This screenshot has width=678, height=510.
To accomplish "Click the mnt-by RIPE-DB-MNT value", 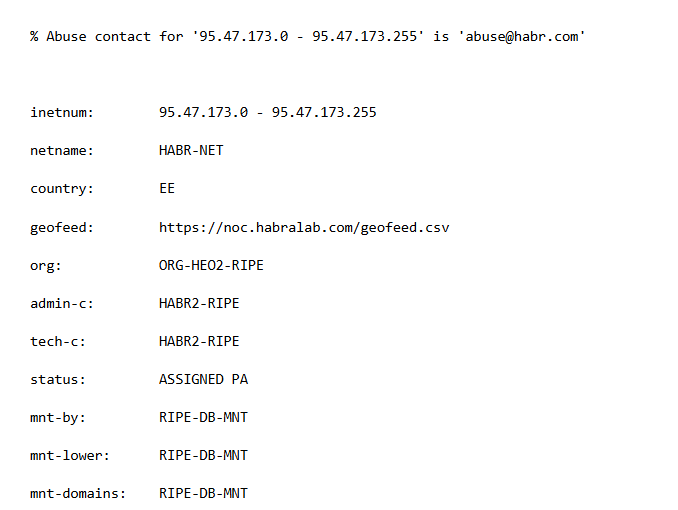I will point(203,417).
